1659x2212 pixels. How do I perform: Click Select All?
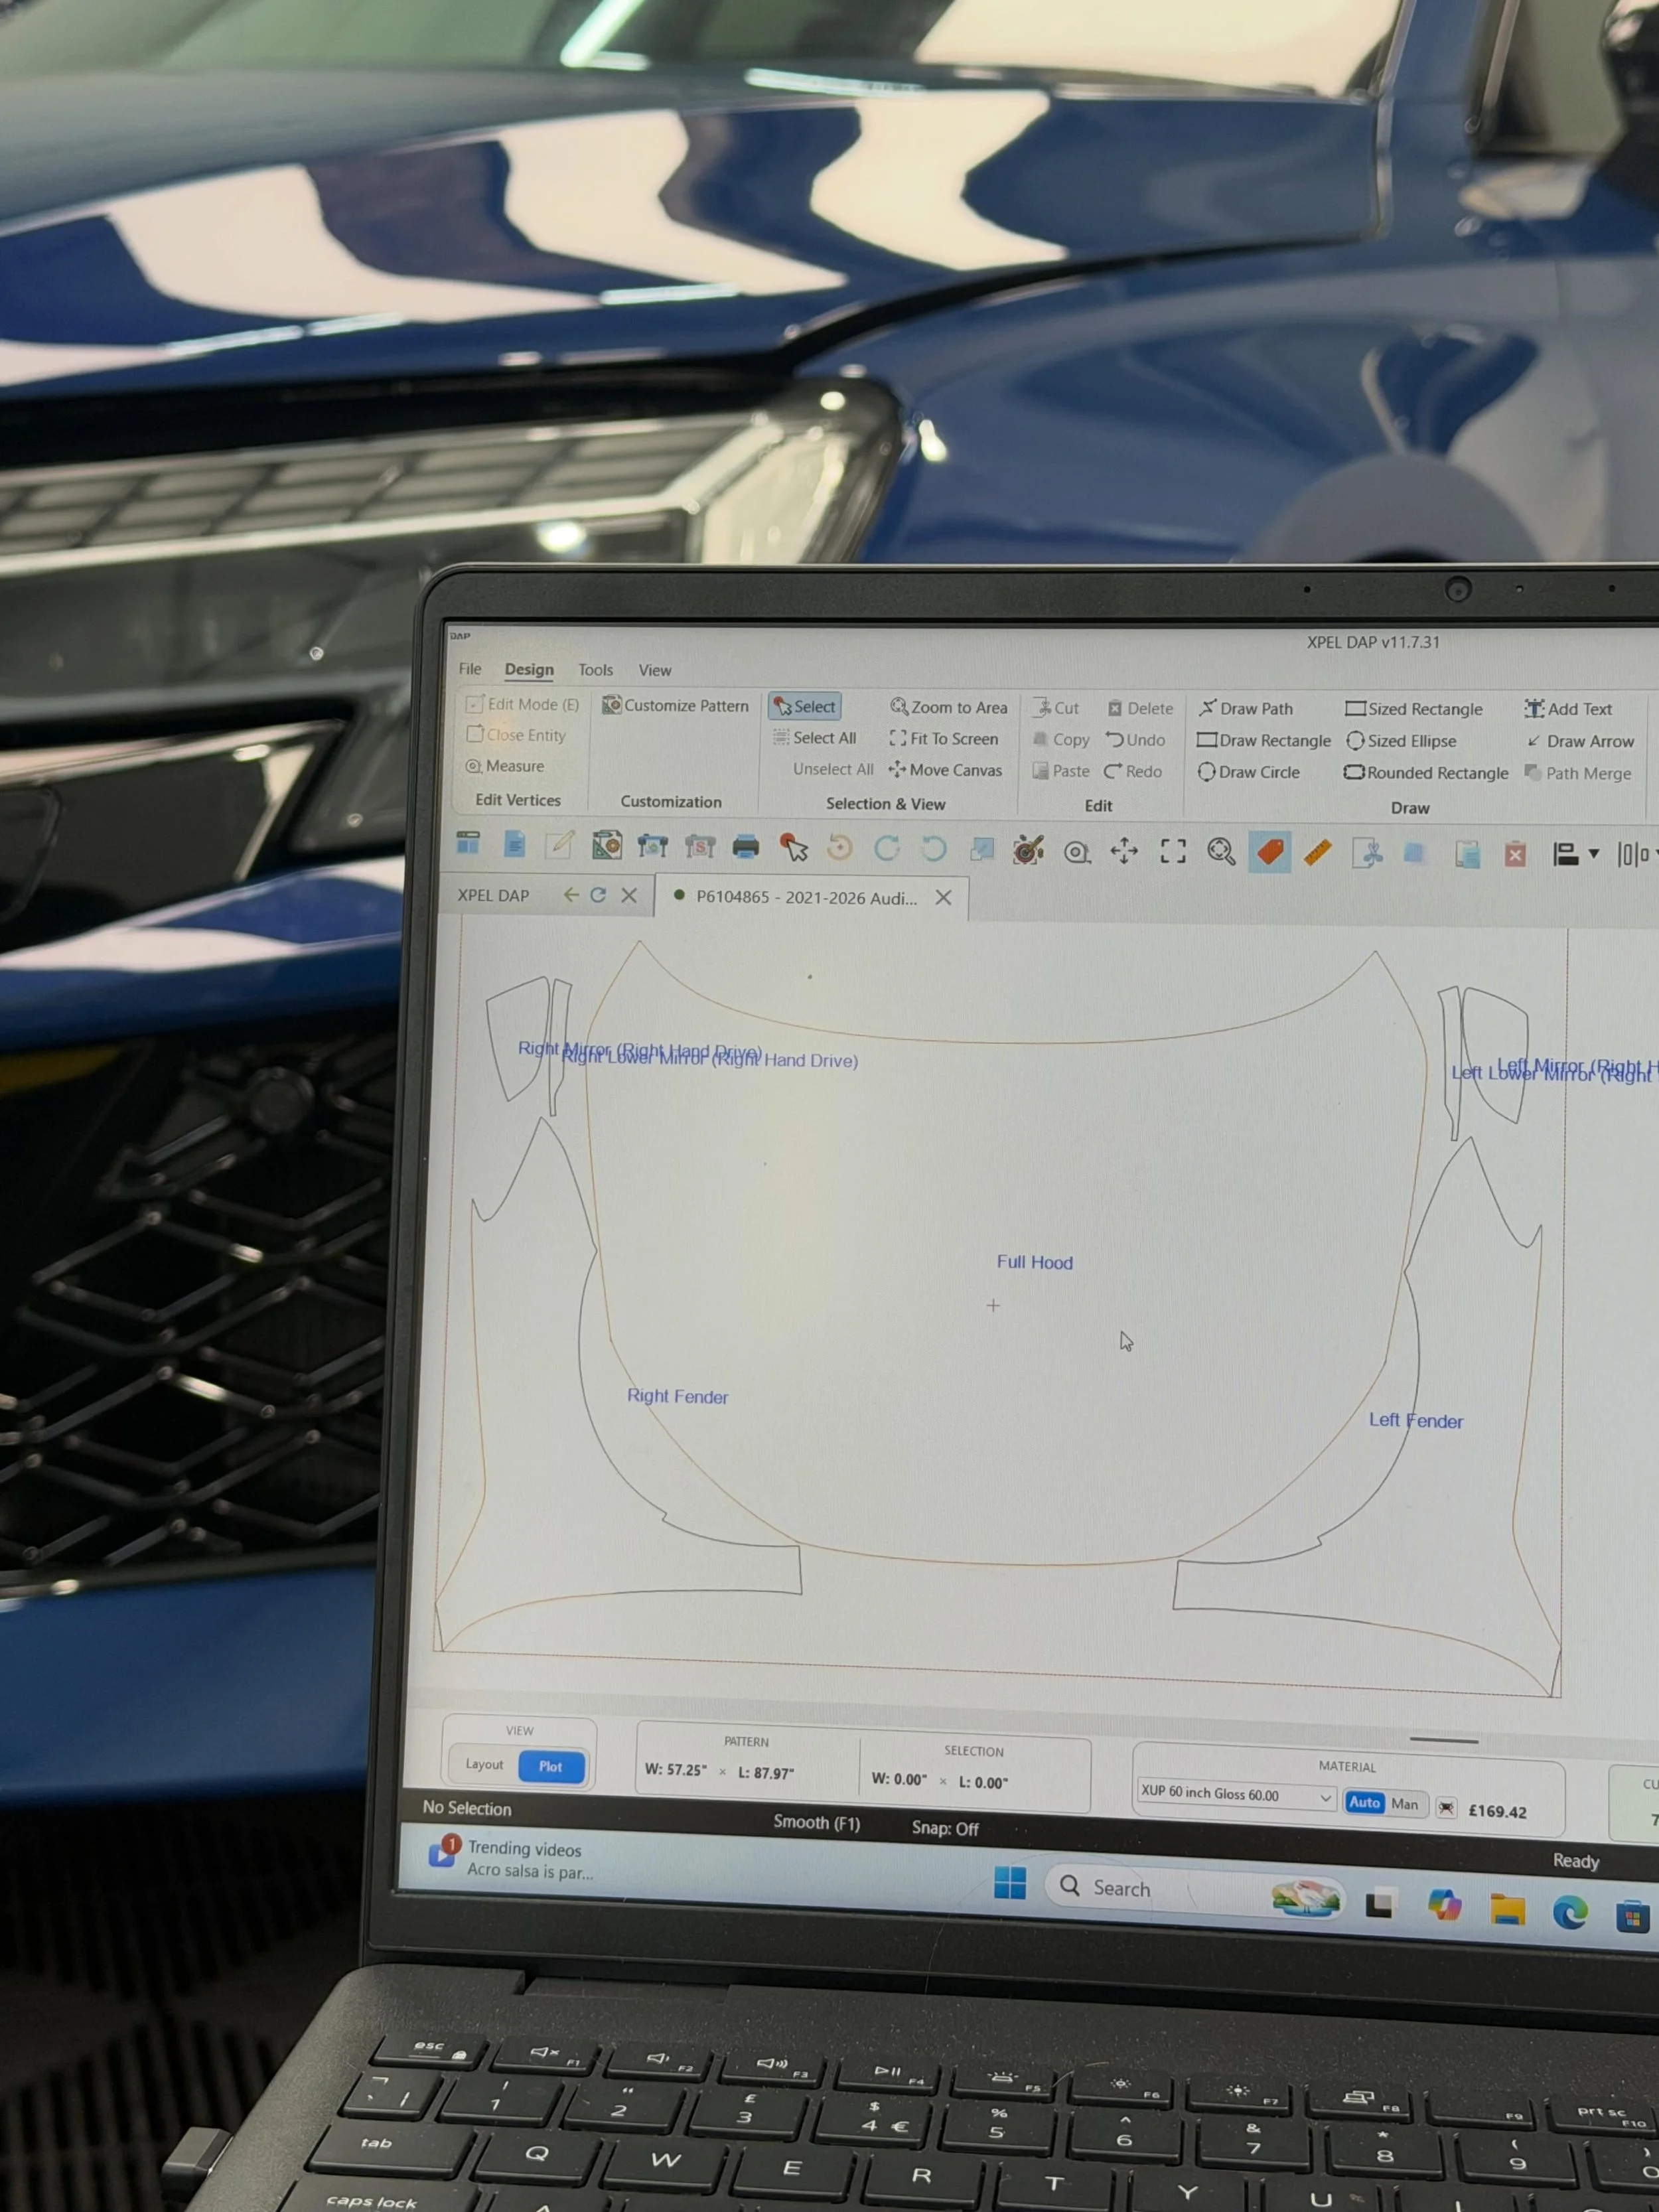click(814, 737)
